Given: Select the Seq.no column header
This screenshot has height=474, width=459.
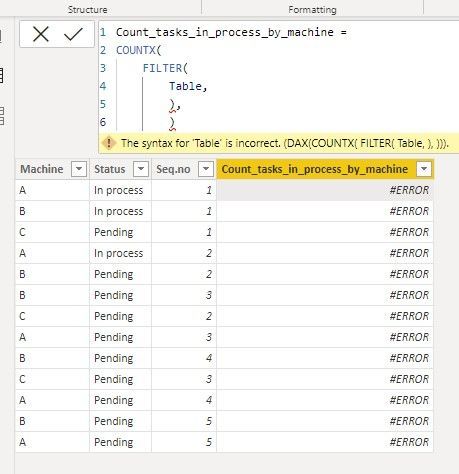Looking at the screenshot, I should (173, 169).
